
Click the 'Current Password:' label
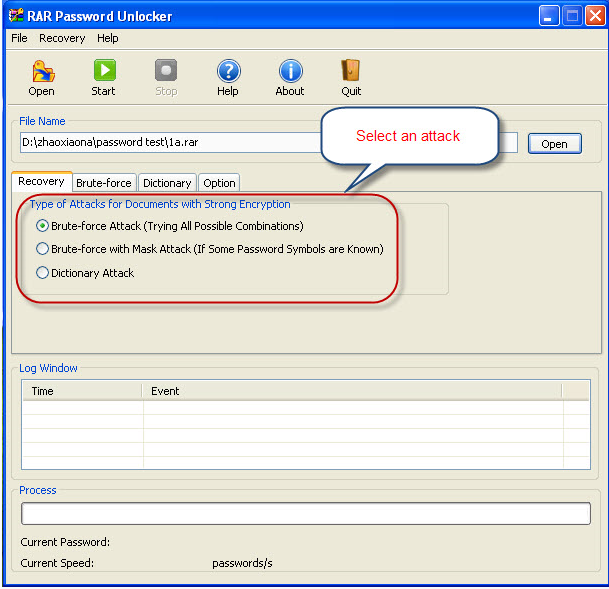(65, 542)
